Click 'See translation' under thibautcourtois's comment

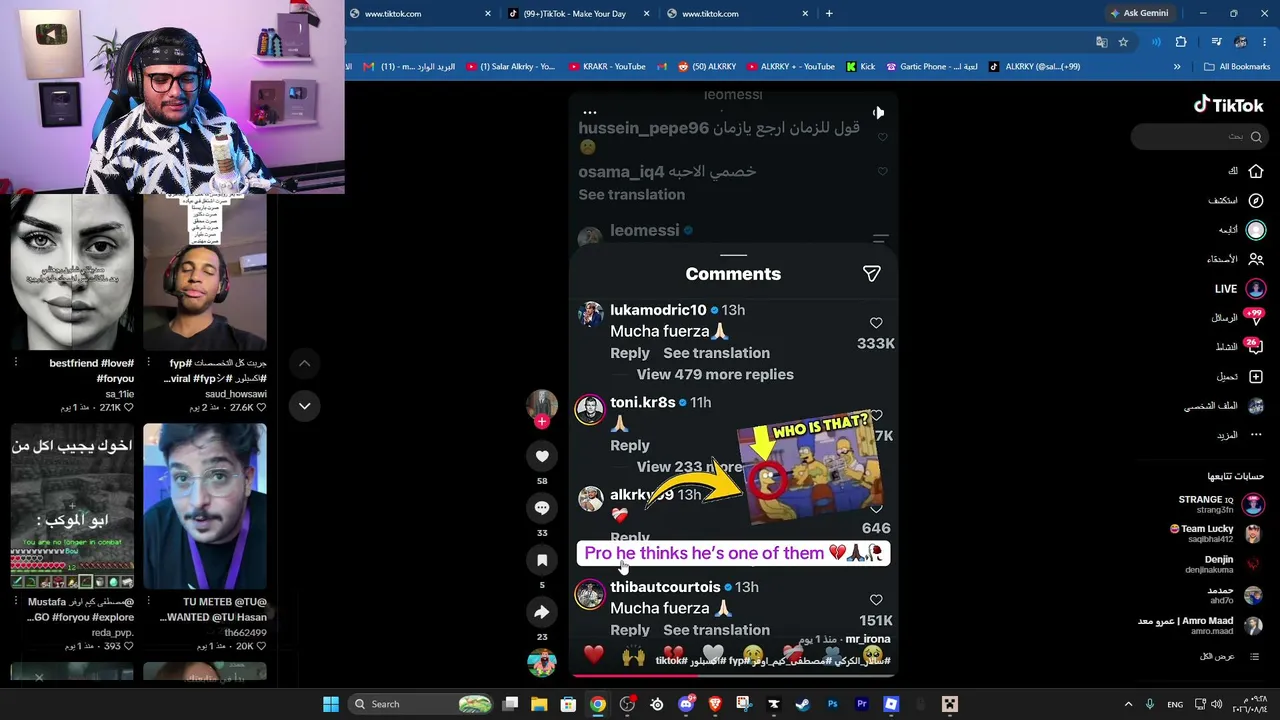(716, 630)
